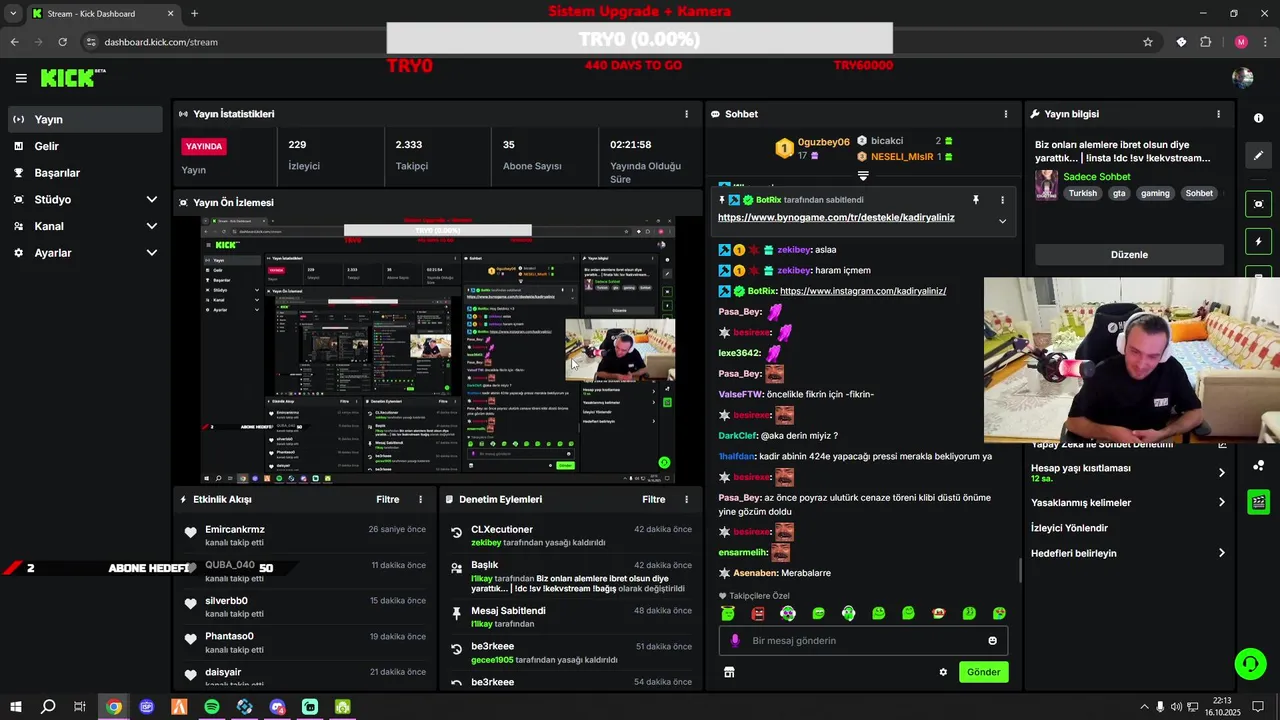Open taskbar search magnifier
The height and width of the screenshot is (720, 1280).
48,707
